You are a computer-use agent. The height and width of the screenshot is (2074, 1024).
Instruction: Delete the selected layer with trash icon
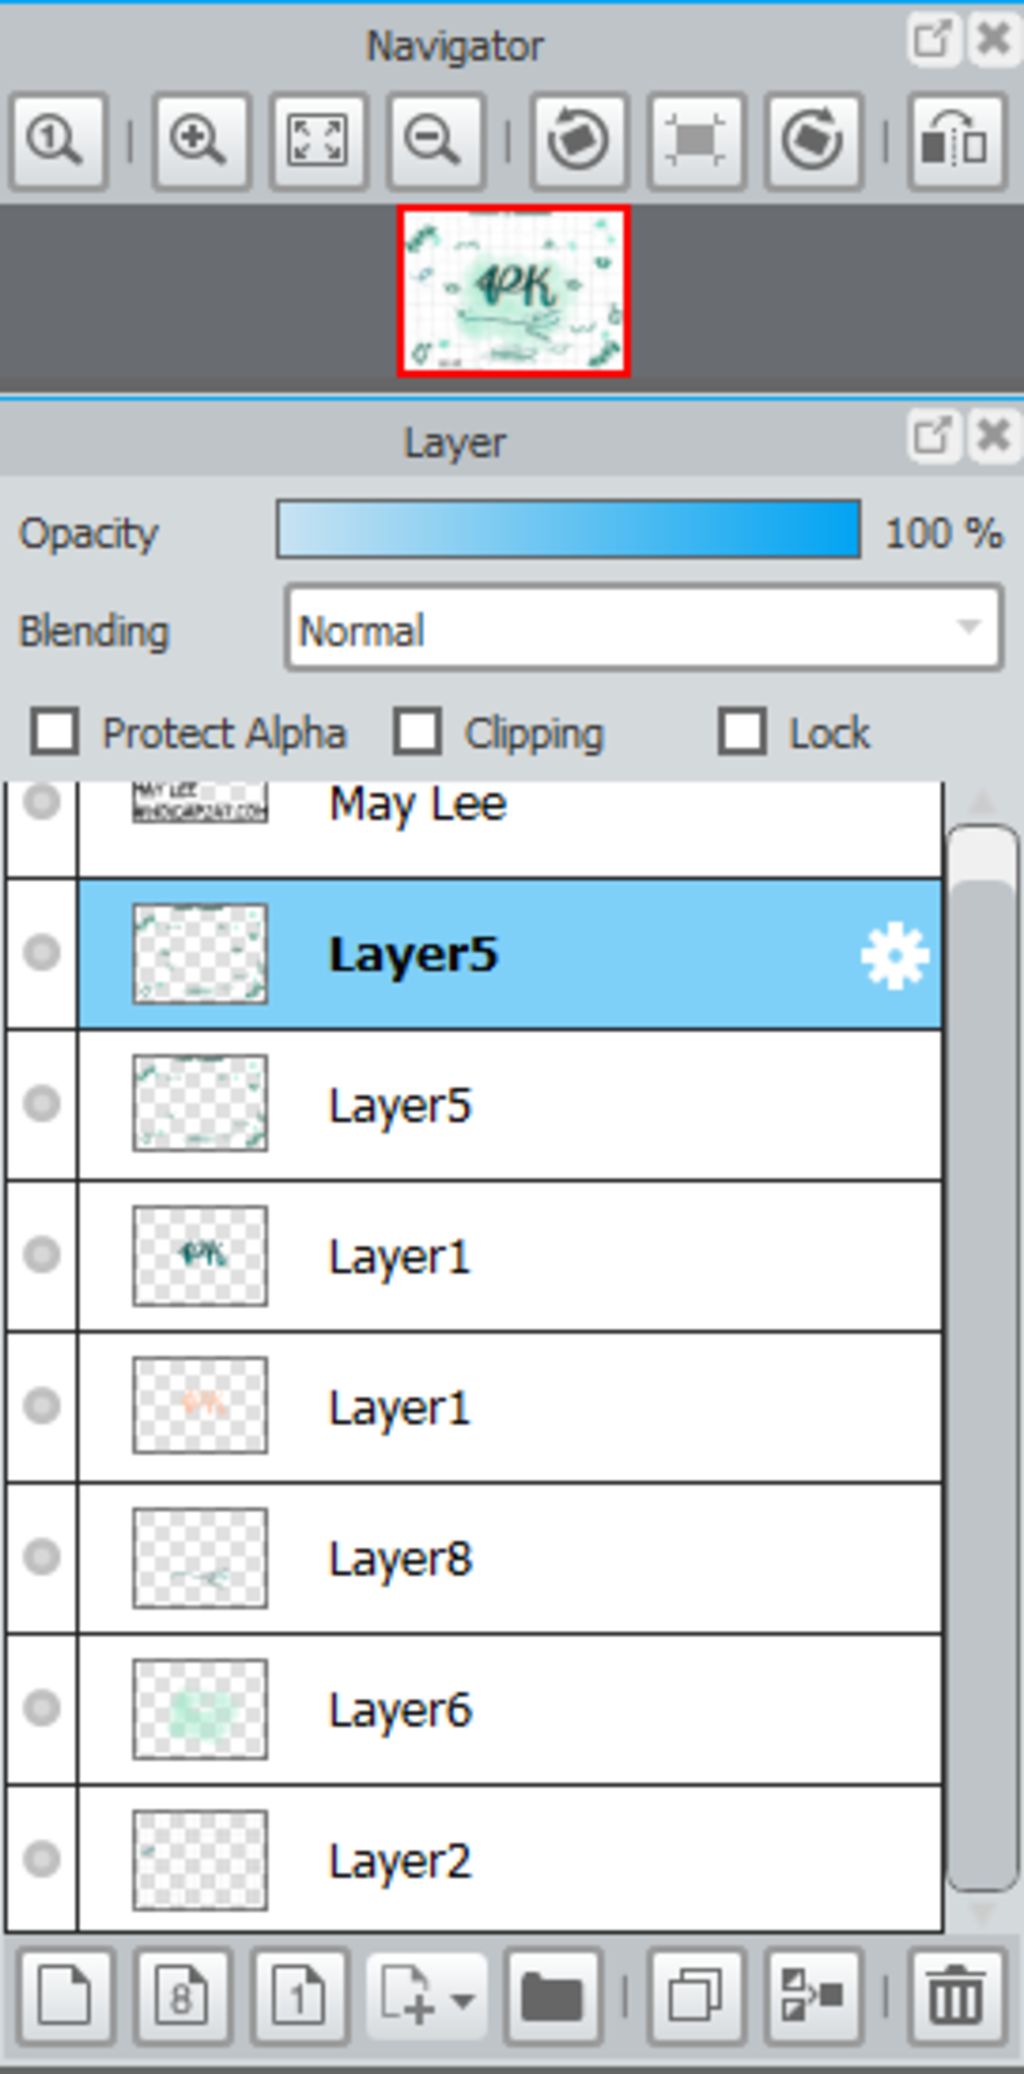coord(956,1996)
